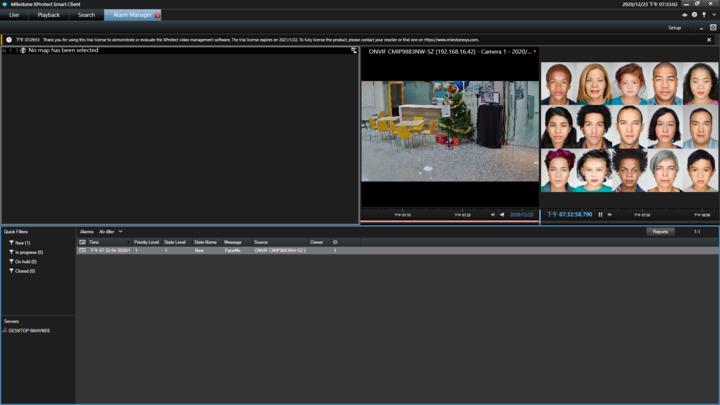720x405 pixels.
Task: Click the Setup button
Action: point(674,28)
